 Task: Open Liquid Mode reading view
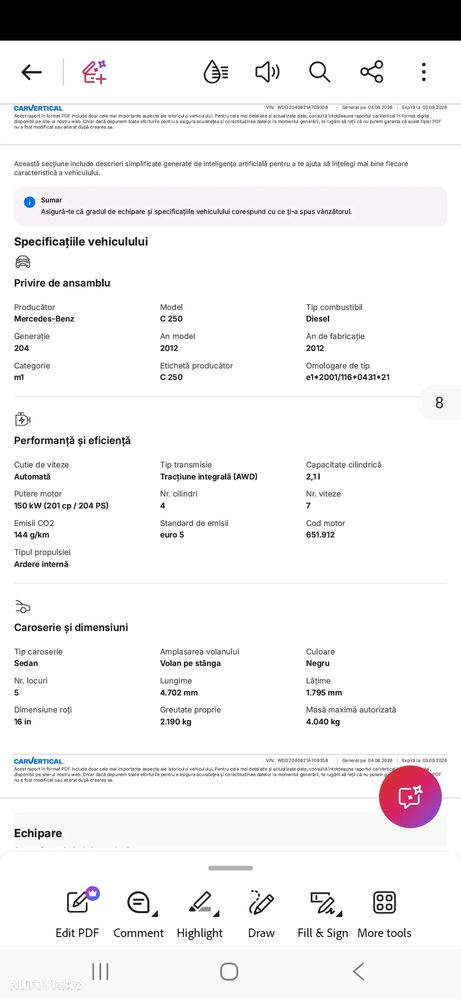point(215,72)
